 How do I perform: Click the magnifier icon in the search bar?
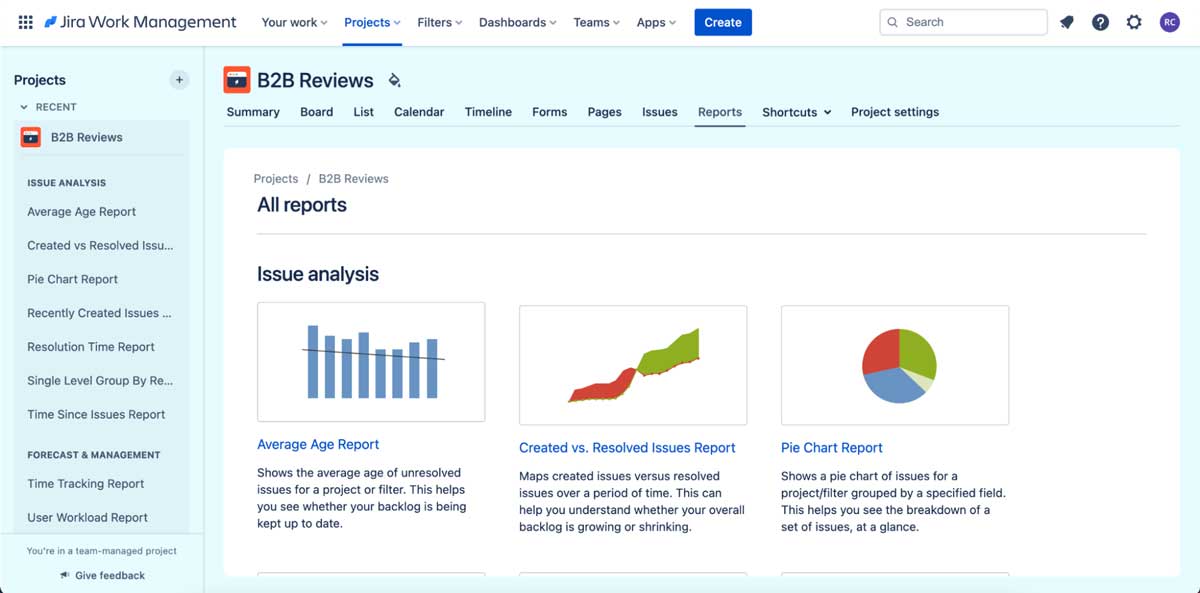point(892,21)
